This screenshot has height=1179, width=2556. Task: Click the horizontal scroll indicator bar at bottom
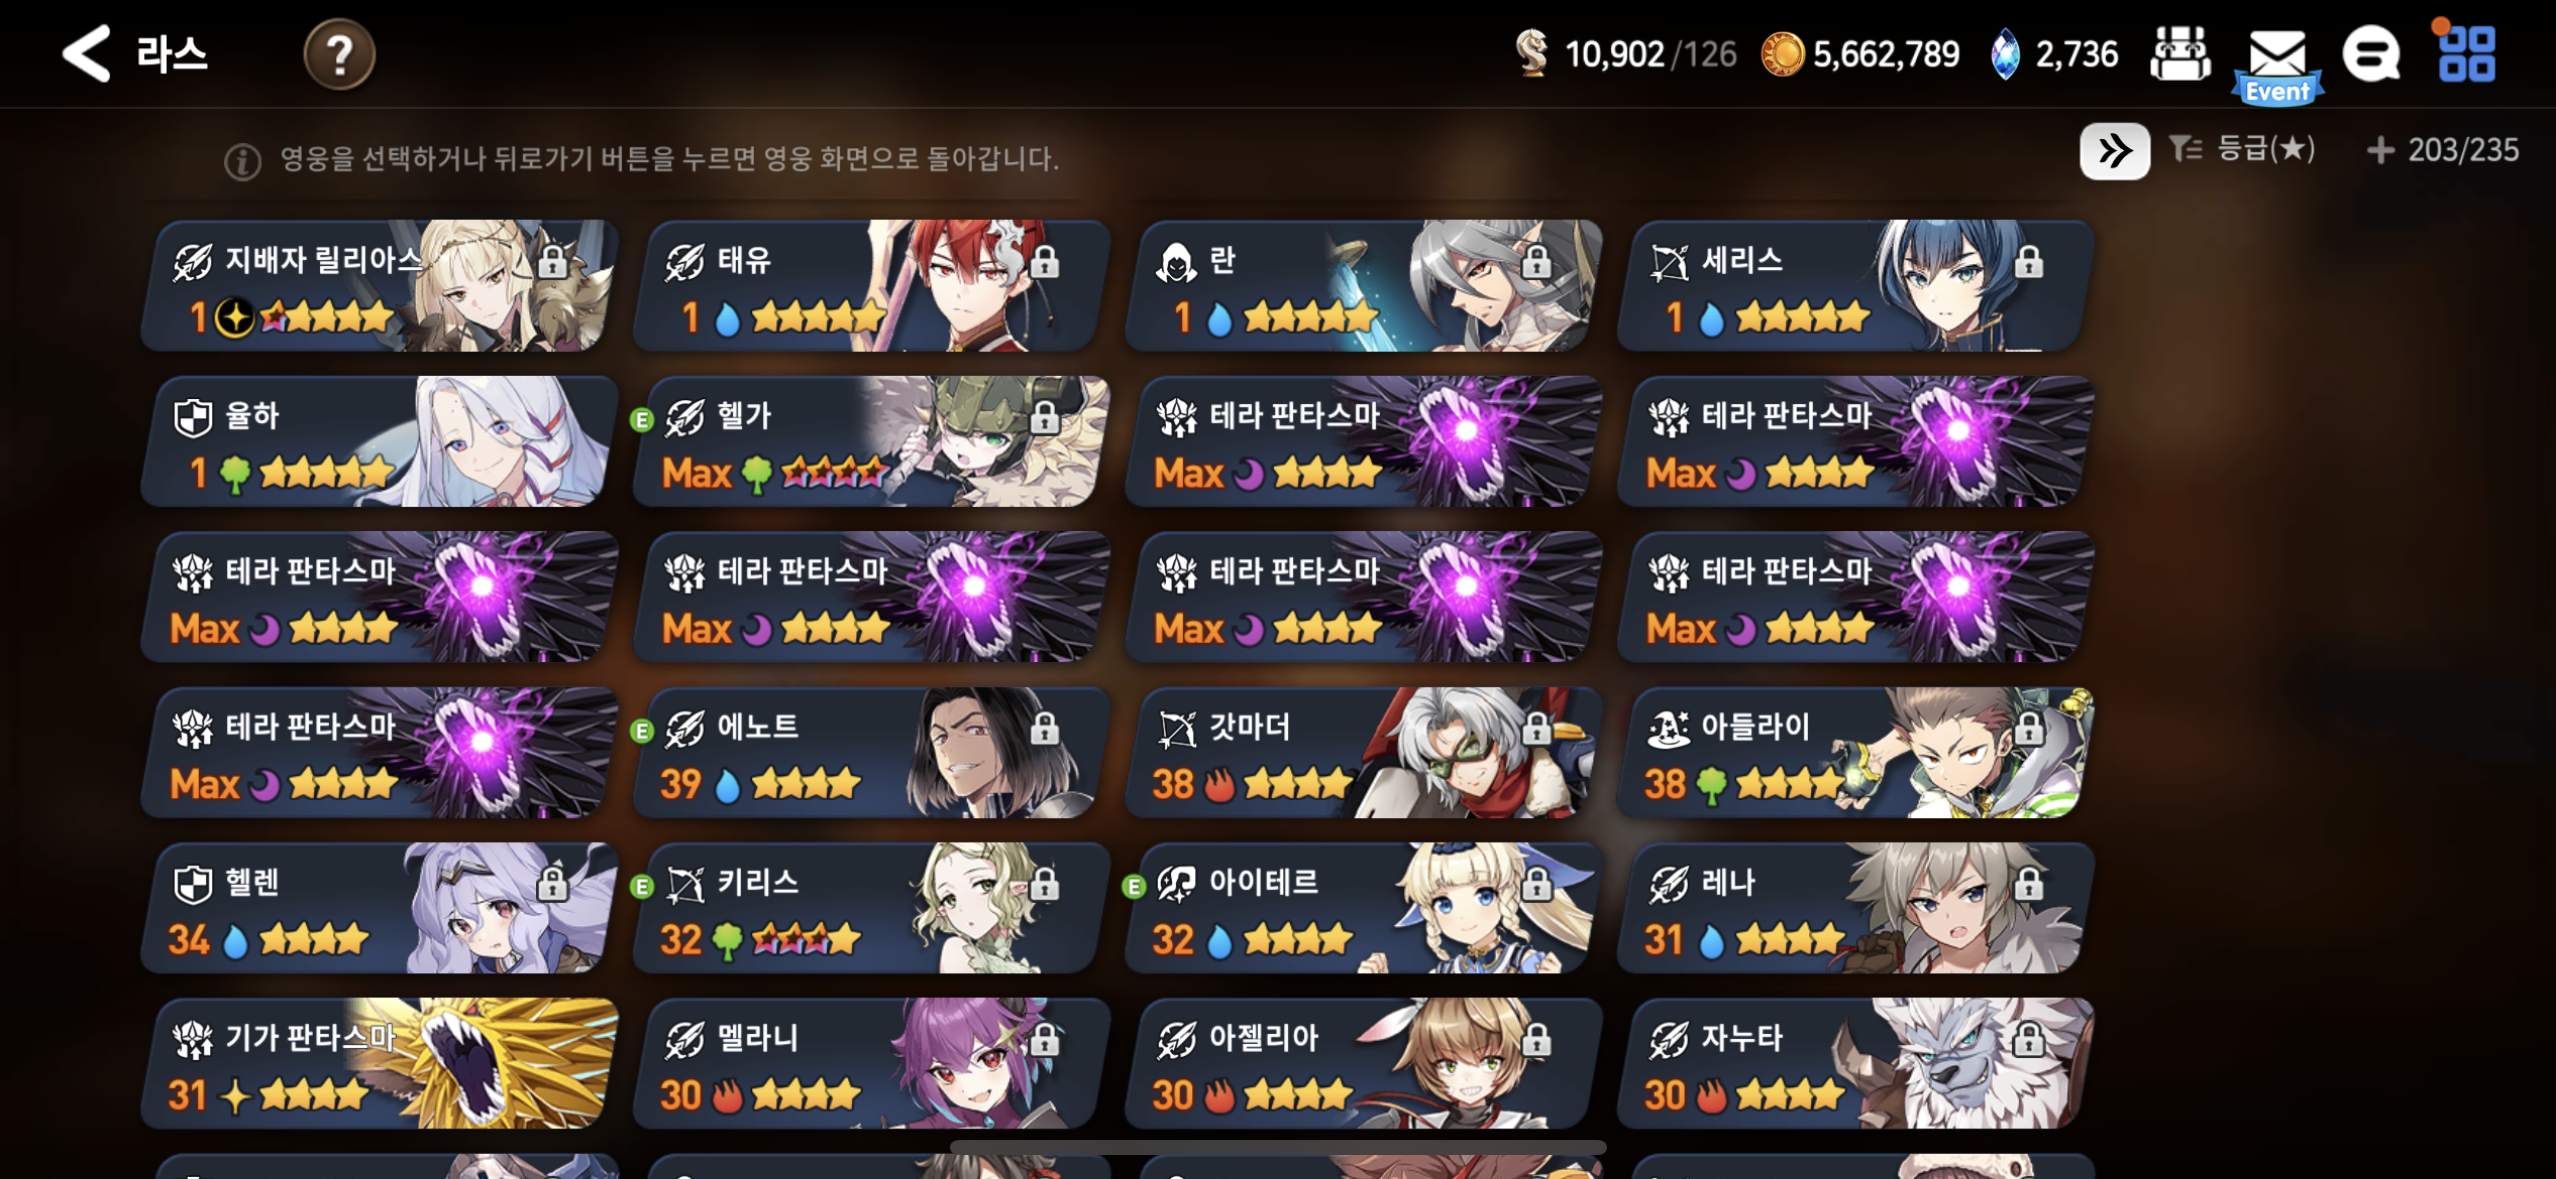coord(1278,1147)
